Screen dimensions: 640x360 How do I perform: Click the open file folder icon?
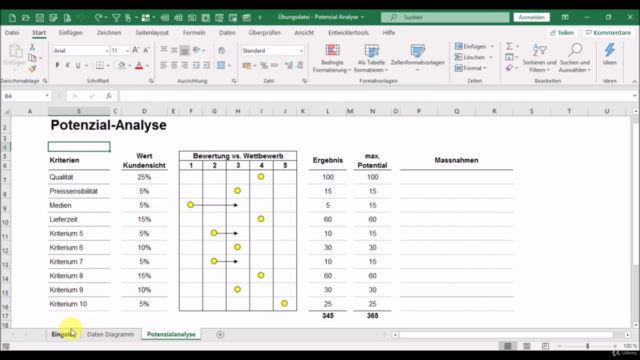[x=26, y=18]
